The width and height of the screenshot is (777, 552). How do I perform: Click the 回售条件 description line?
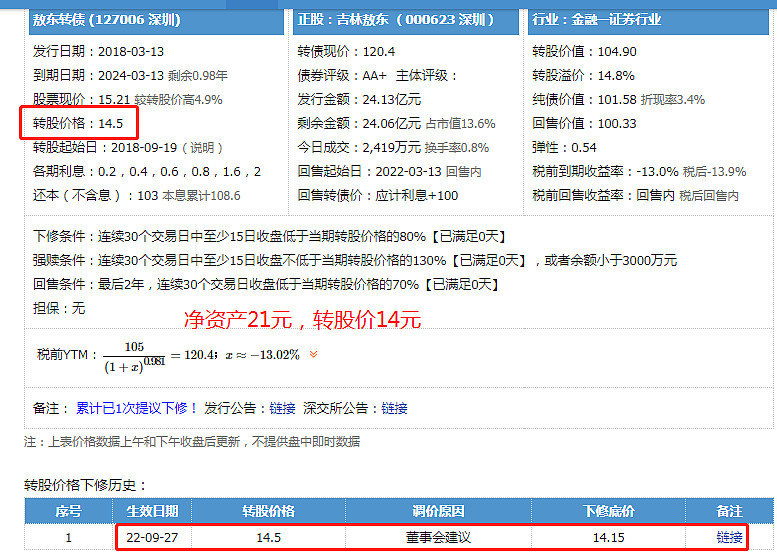pyautogui.click(x=267, y=284)
